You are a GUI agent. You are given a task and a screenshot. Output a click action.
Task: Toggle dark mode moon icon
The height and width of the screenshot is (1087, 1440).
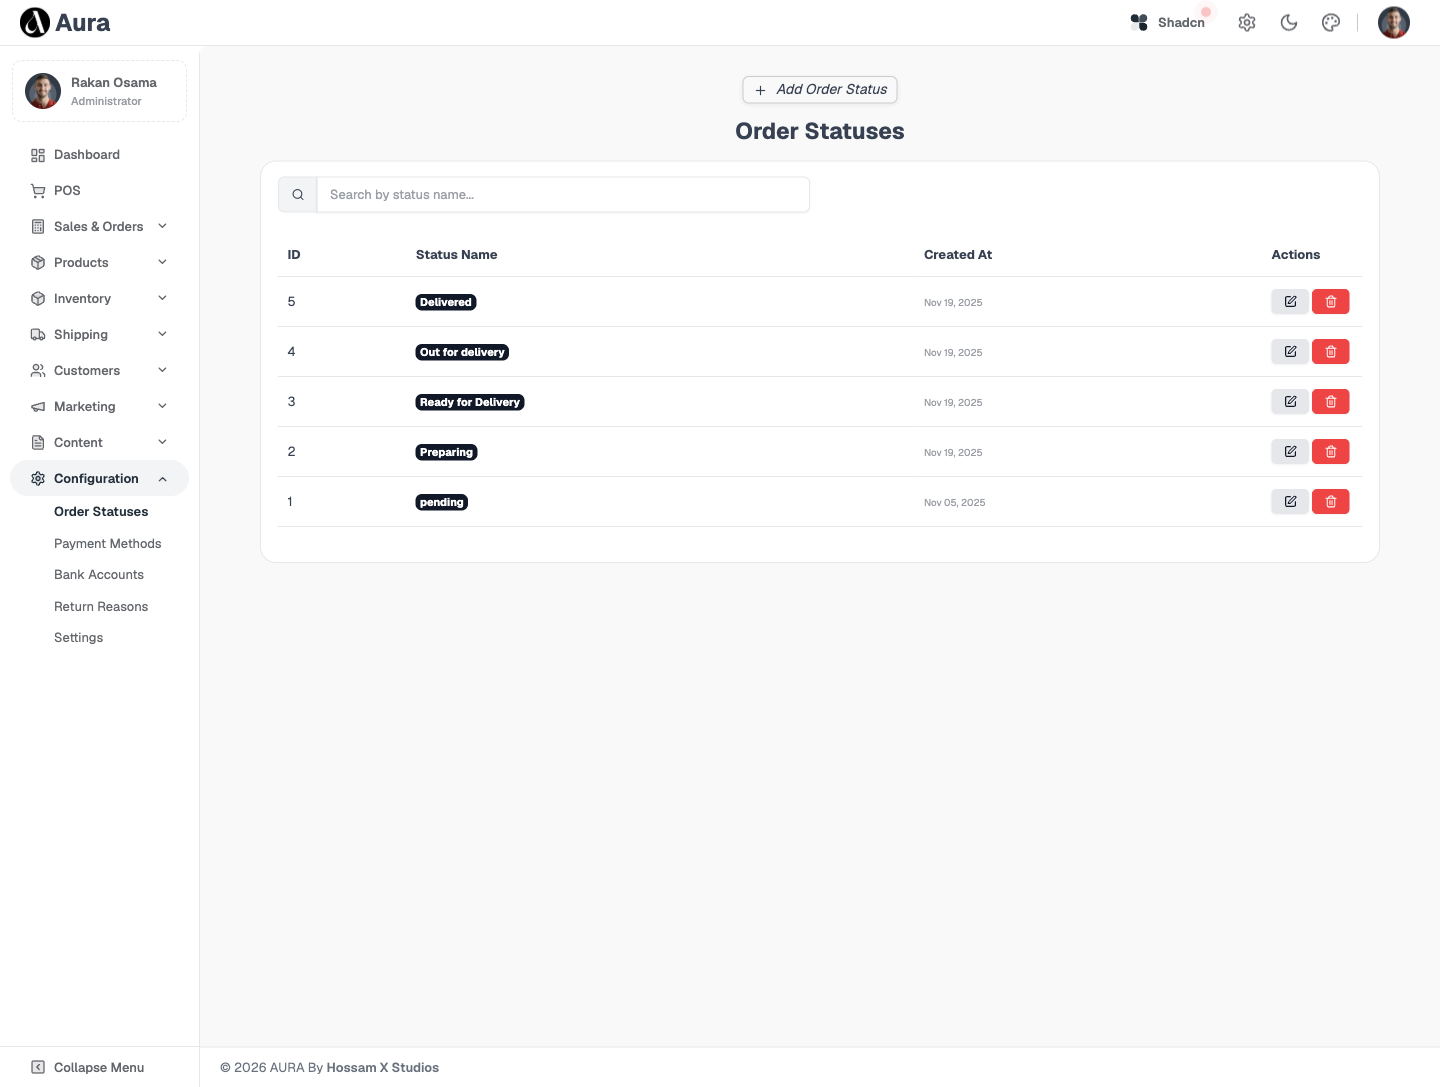pos(1289,22)
